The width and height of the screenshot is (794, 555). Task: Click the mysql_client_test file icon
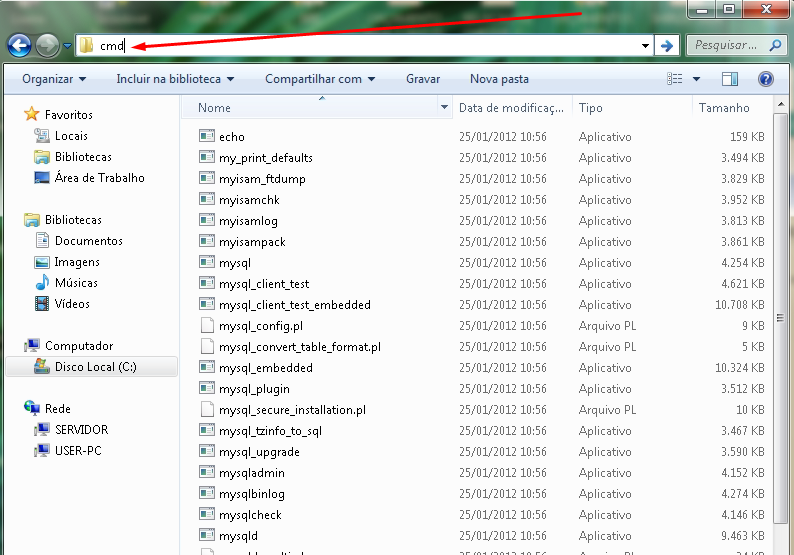tap(207, 283)
